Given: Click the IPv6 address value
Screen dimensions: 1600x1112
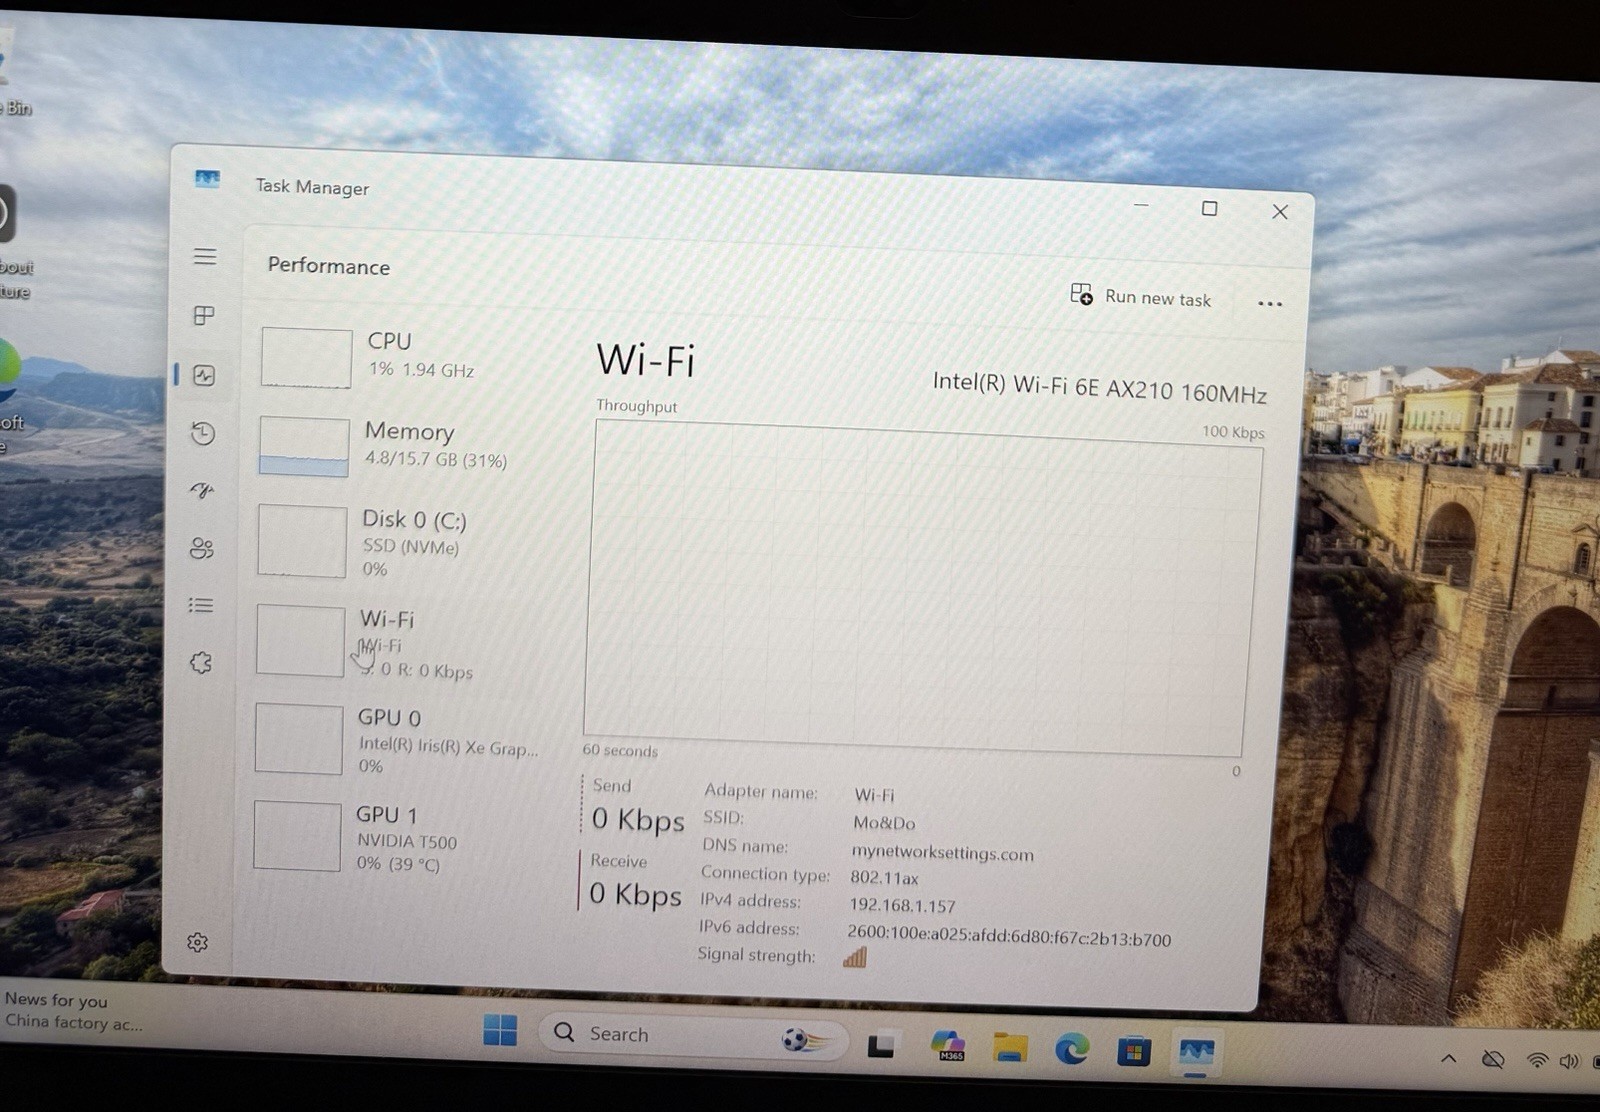Looking at the screenshot, I should (x=1009, y=938).
